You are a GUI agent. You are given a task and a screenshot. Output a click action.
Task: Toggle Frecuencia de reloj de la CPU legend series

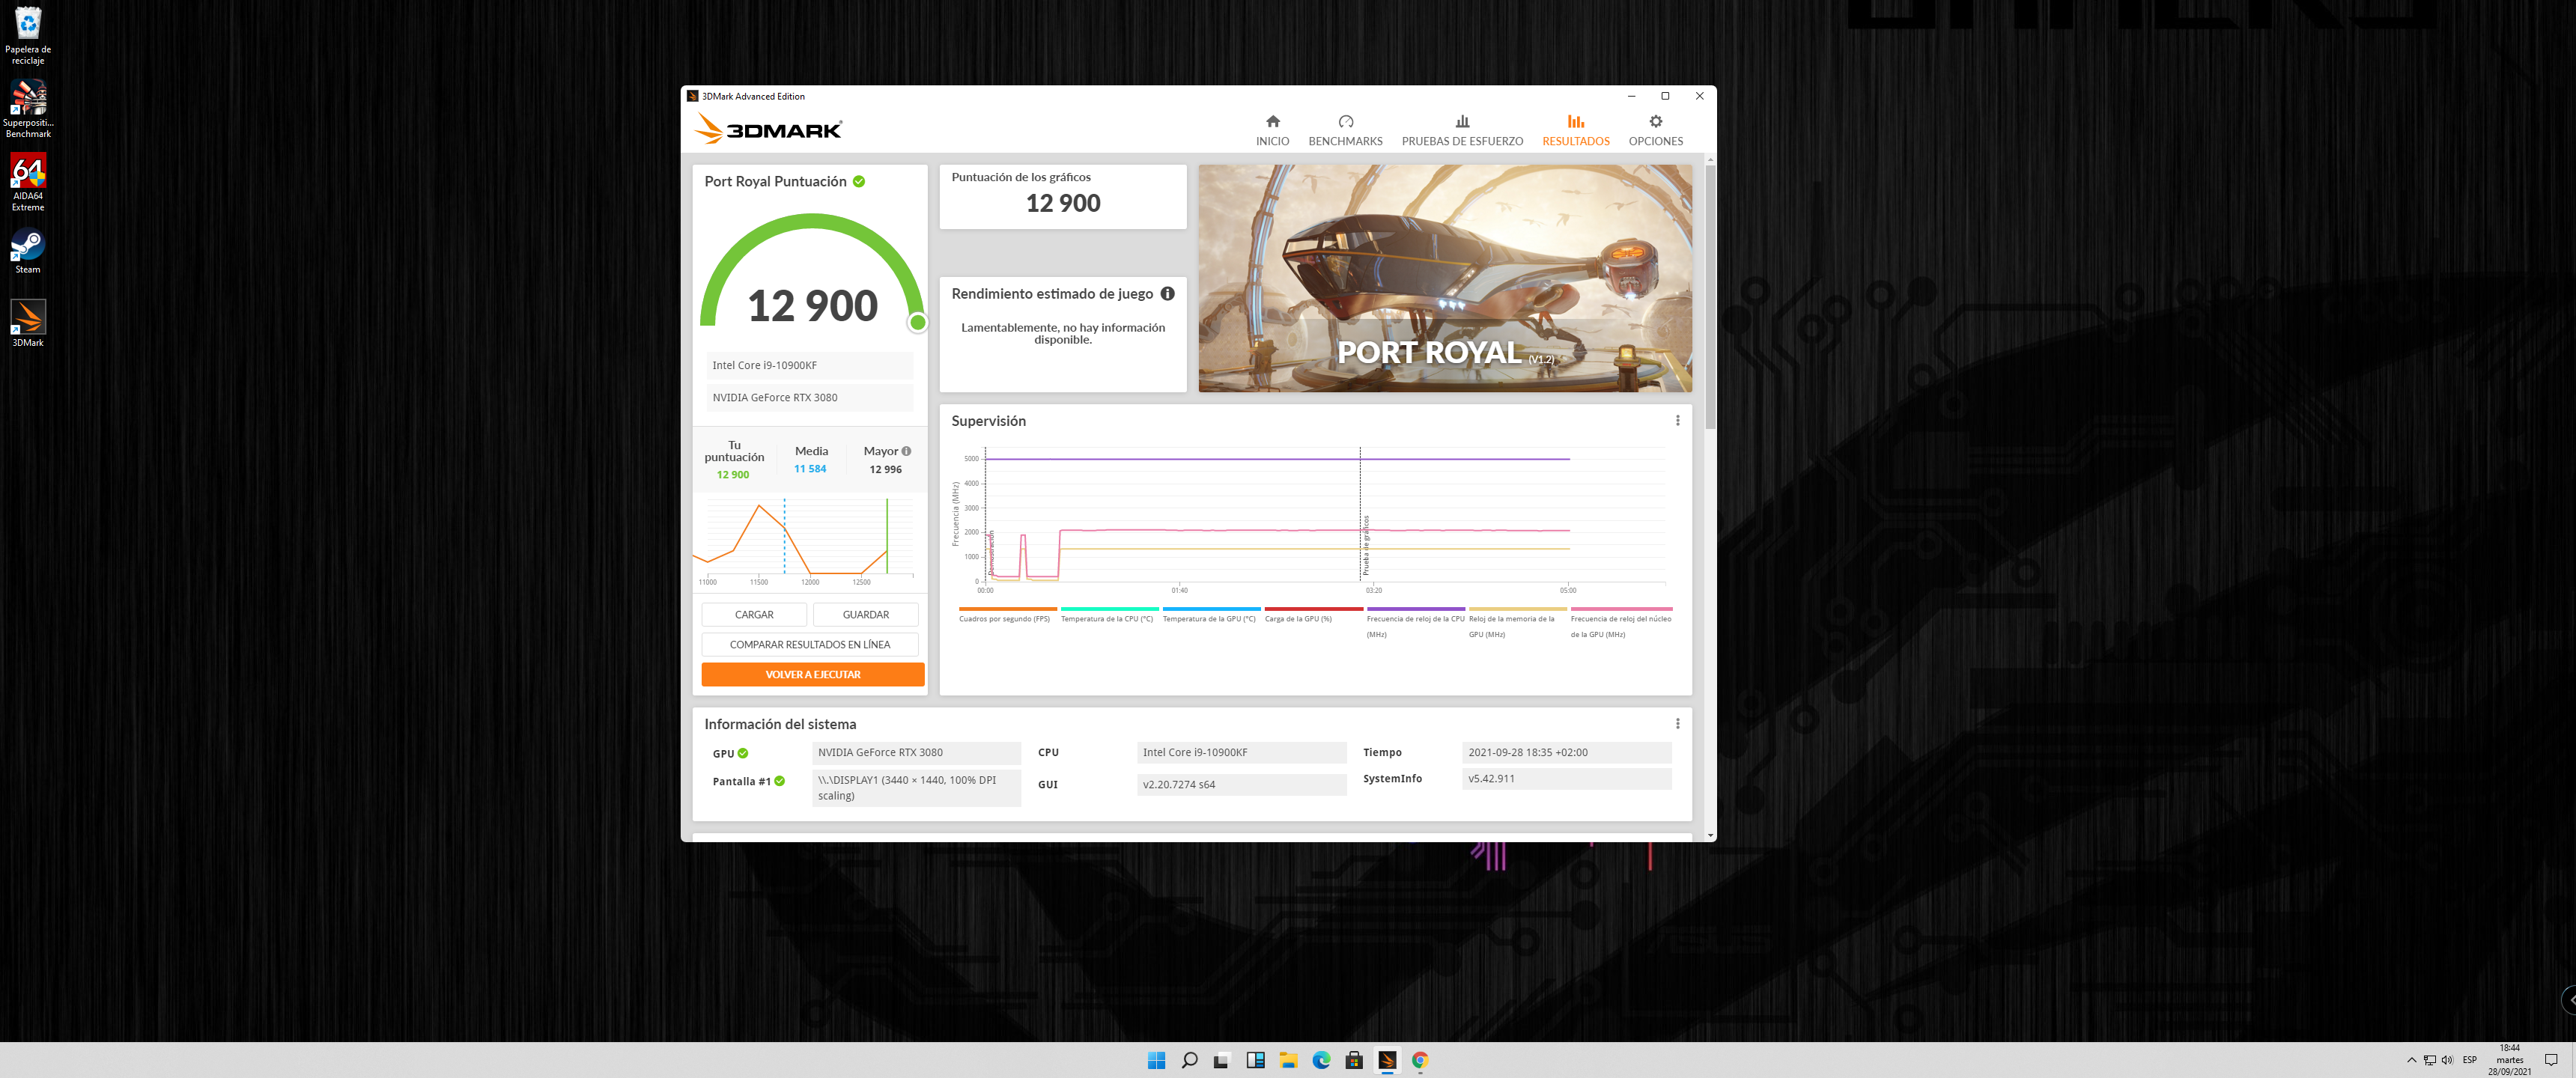1415,622
